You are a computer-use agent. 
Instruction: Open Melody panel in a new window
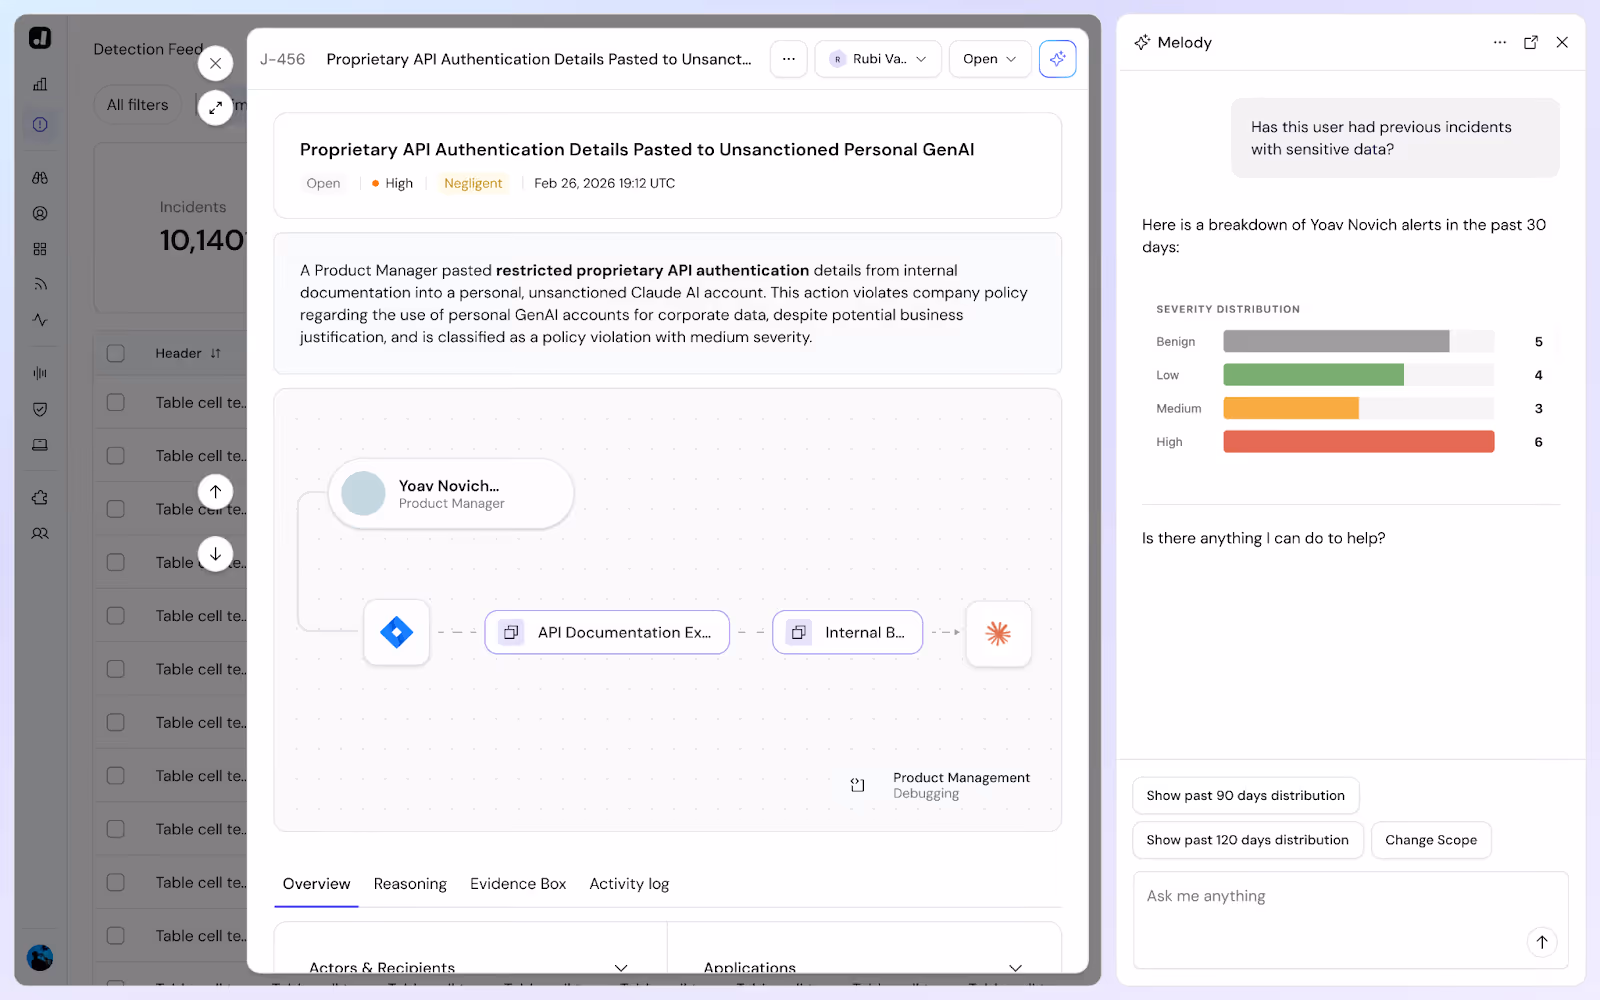click(x=1531, y=42)
